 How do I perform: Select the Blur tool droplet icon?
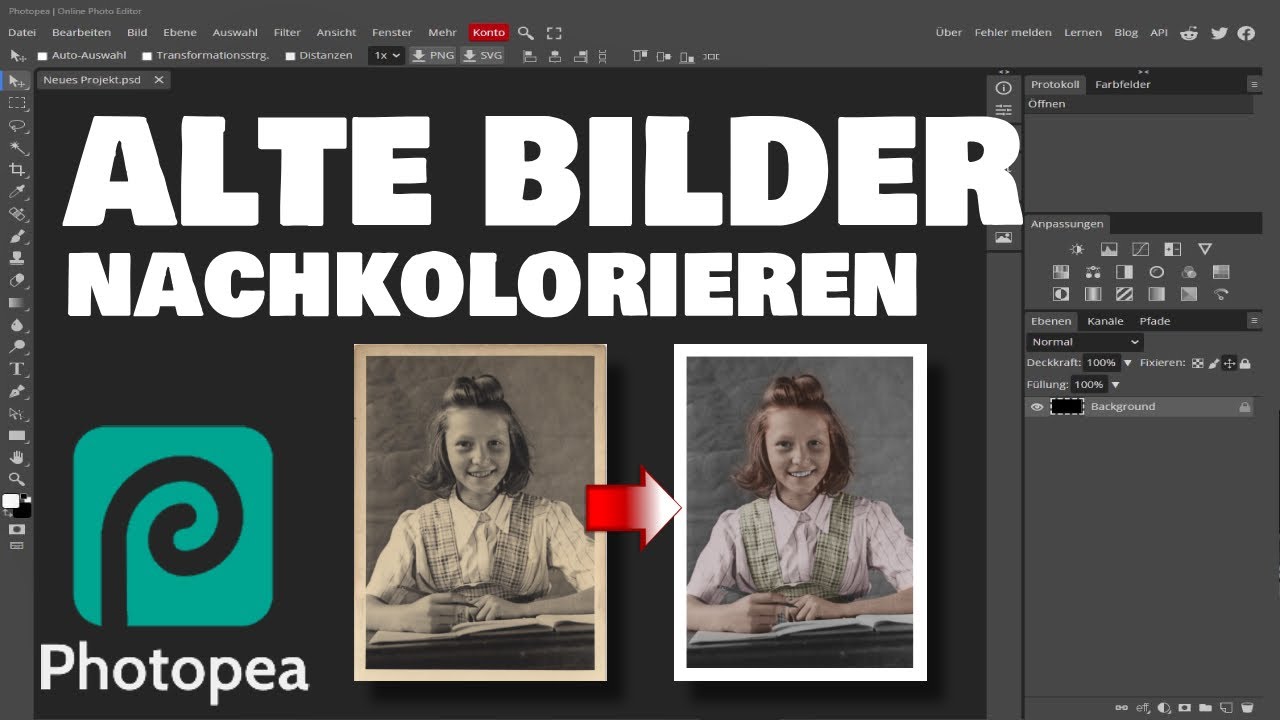pos(17,324)
